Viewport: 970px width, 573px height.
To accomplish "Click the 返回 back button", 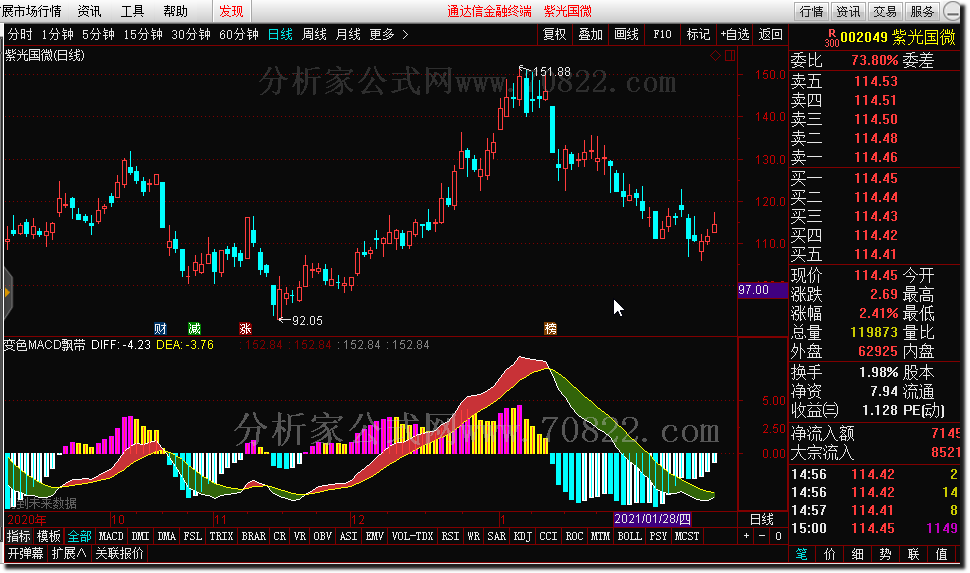I will tap(771, 35).
